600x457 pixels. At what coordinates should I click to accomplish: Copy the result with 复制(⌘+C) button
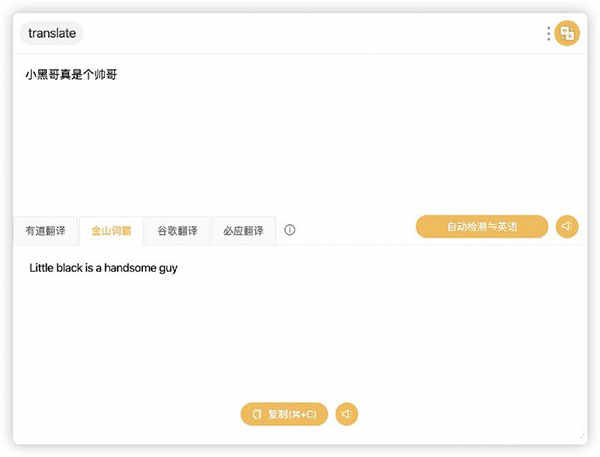pos(284,414)
